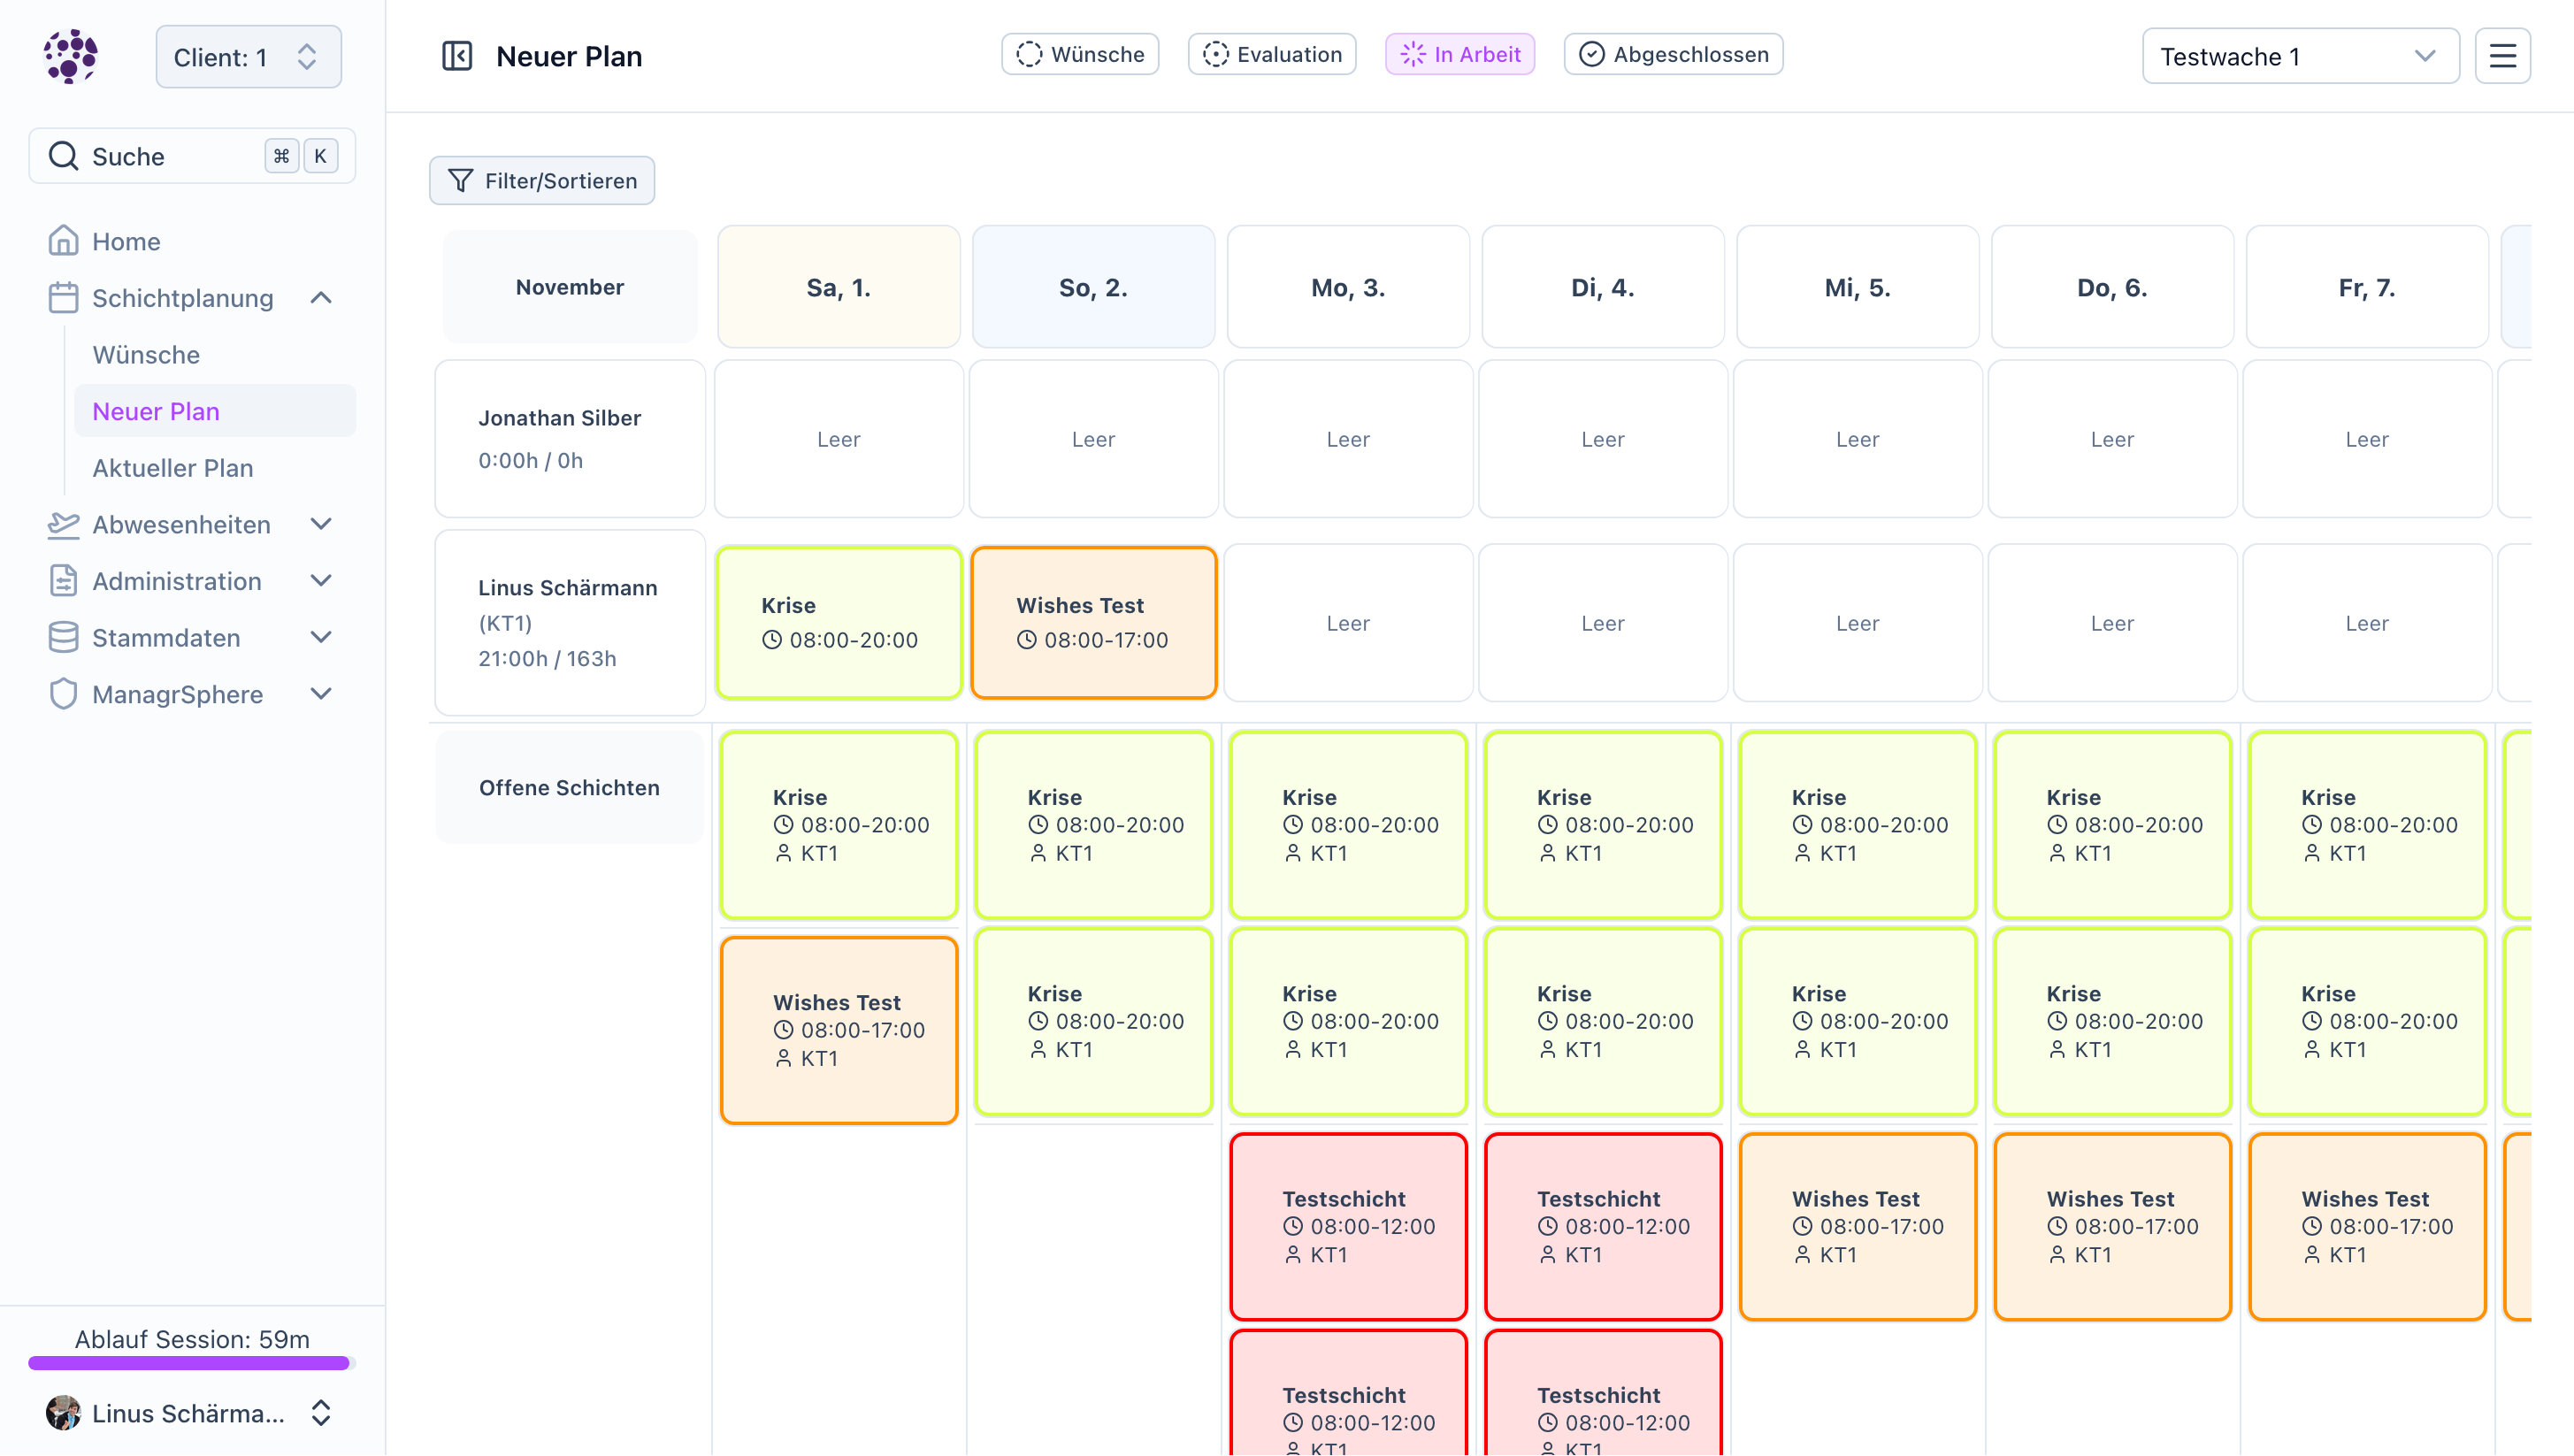
Task: Open the hamburger menu at top right
Action: [2502, 56]
